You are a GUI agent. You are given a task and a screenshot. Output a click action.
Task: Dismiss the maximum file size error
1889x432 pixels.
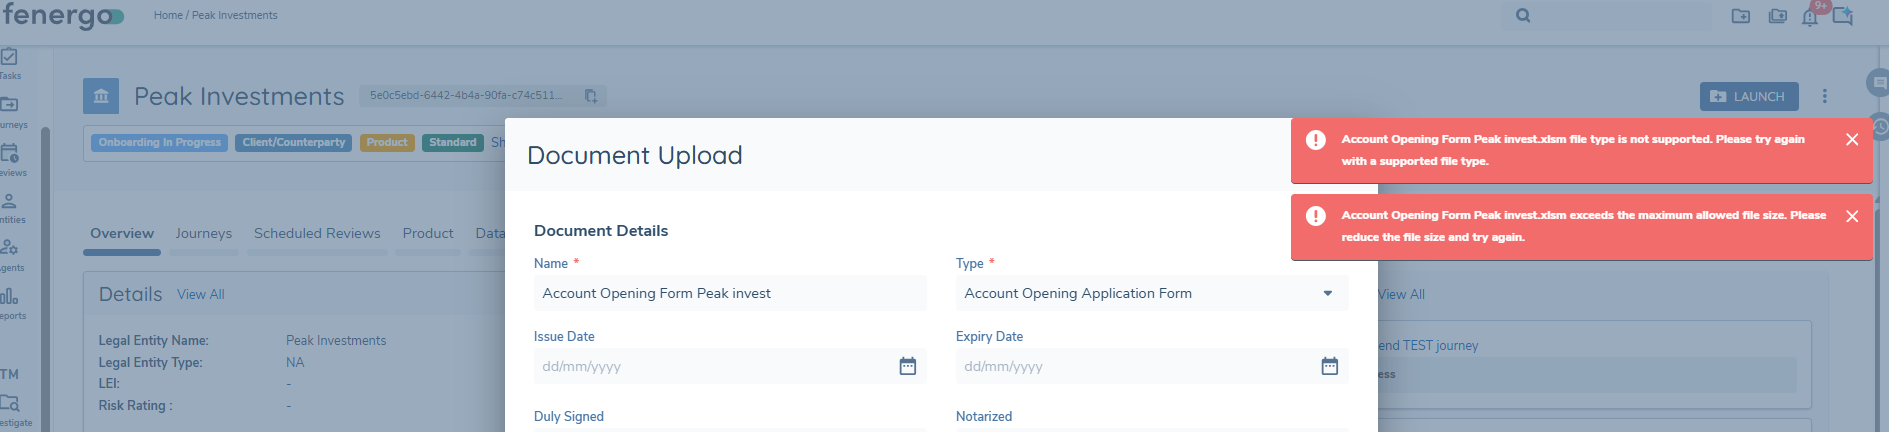[1852, 216]
